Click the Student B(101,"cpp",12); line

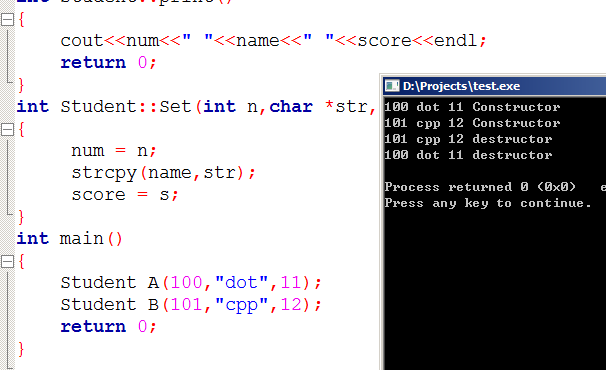pyautogui.click(x=191, y=305)
